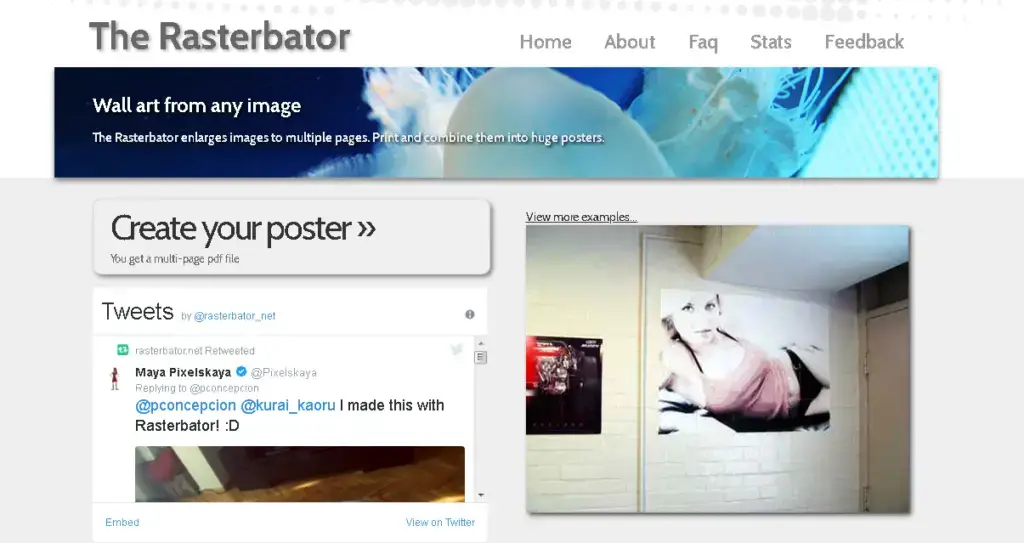
Task: Open the Feedback page
Action: tap(864, 42)
